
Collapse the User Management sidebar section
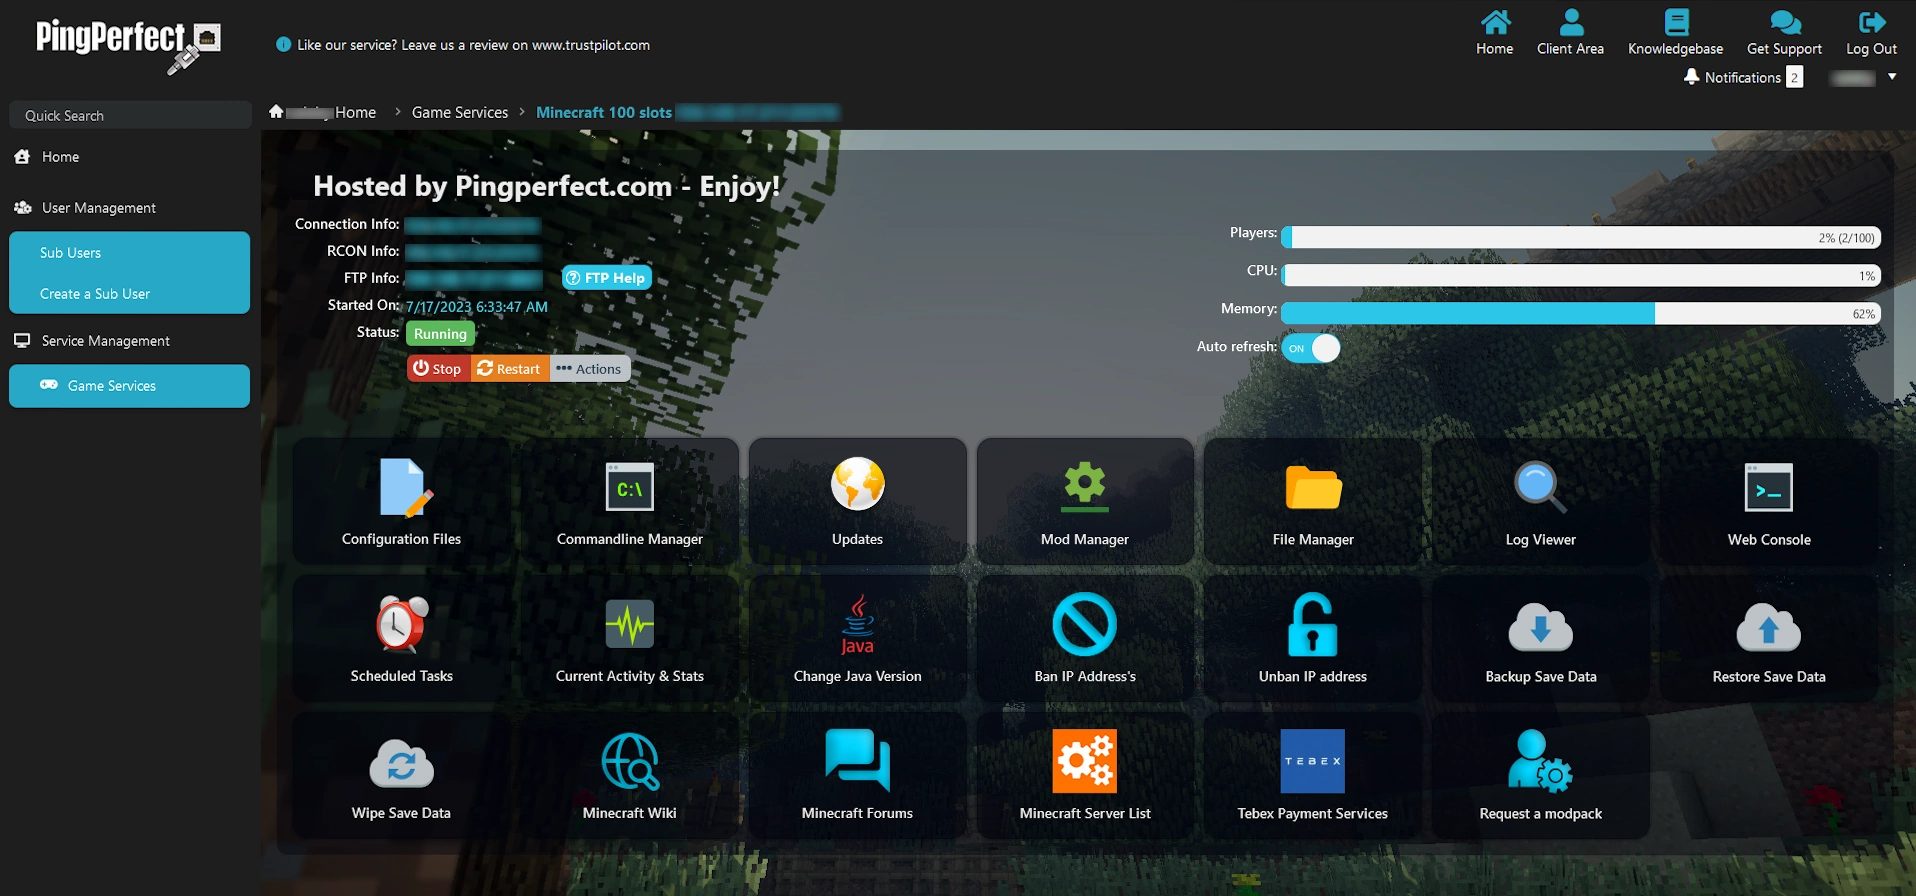tap(99, 208)
